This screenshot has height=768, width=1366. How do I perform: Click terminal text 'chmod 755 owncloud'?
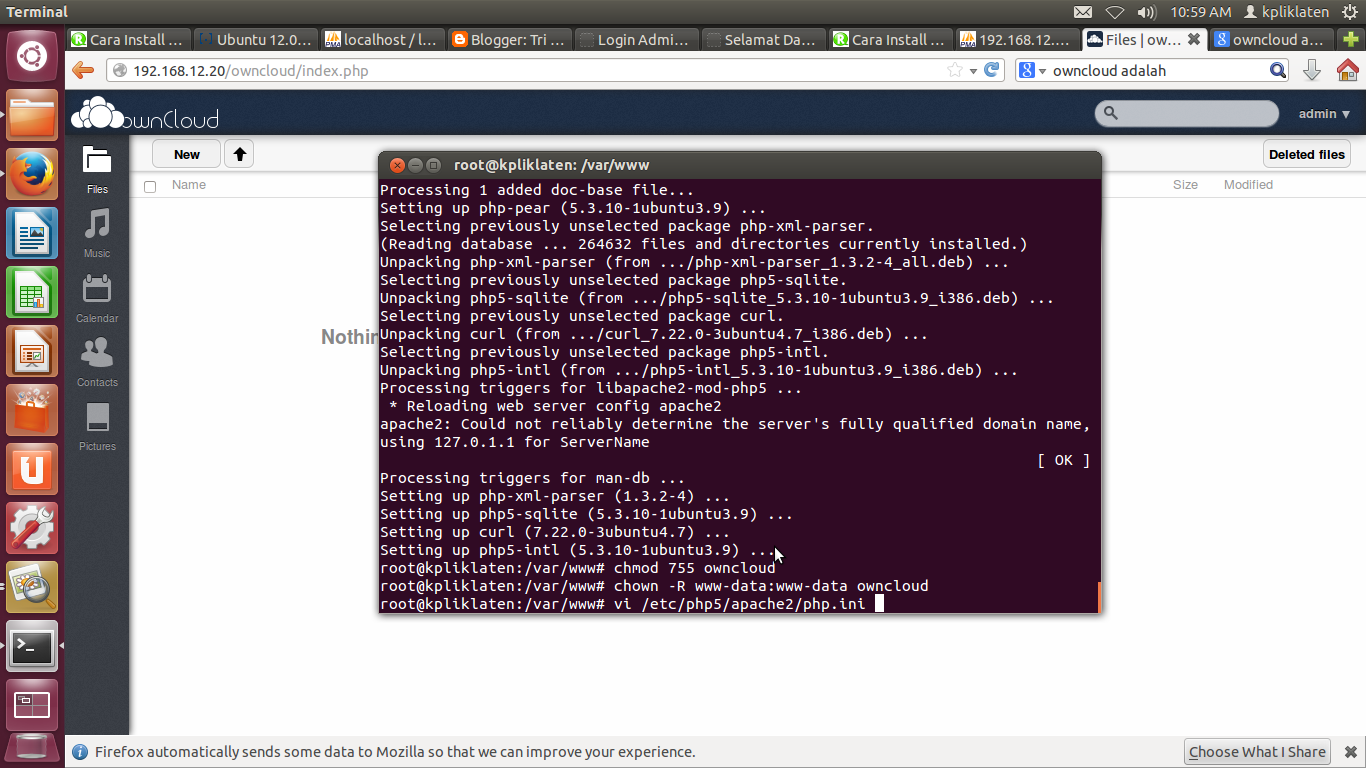[x=694, y=568]
